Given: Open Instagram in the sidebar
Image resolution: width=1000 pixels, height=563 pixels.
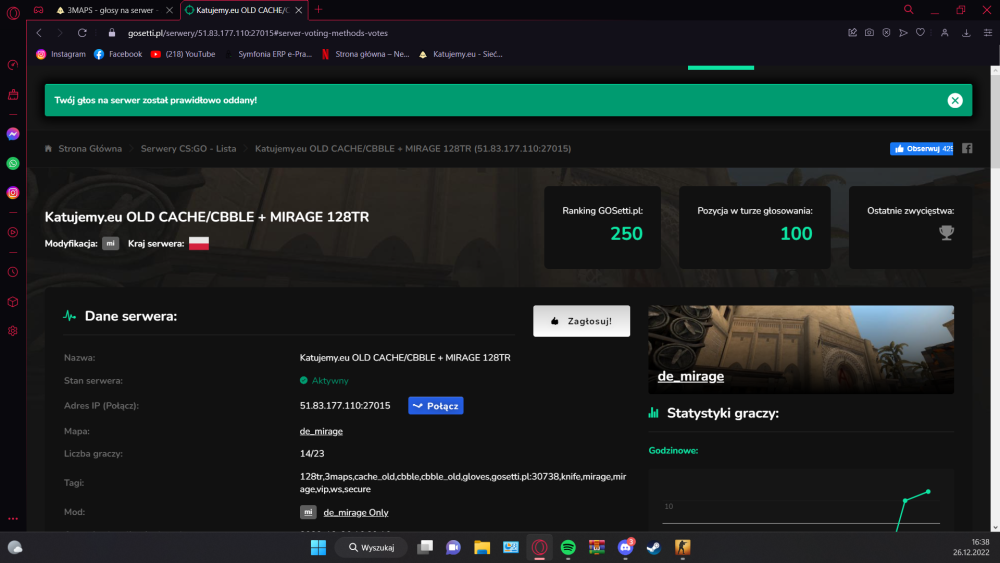Looking at the screenshot, I should click(13, 193).
